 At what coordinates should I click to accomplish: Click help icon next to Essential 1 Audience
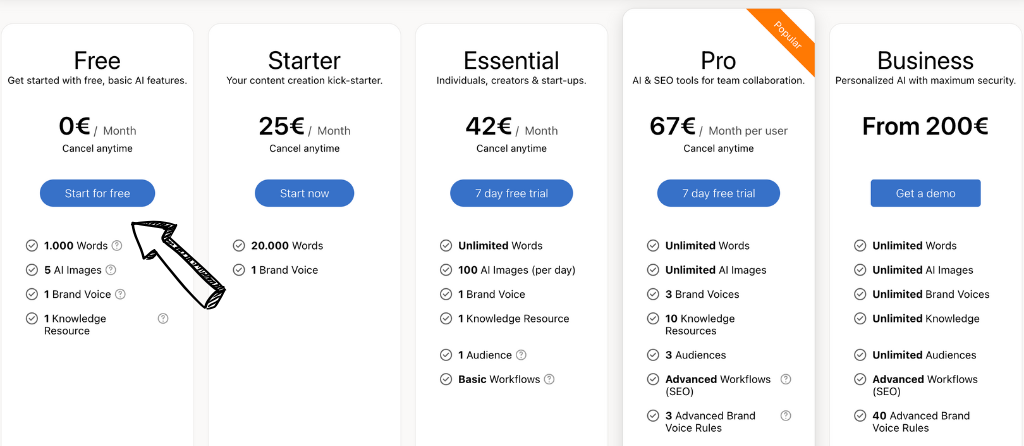pyautogui.click(x=521, y=355)
